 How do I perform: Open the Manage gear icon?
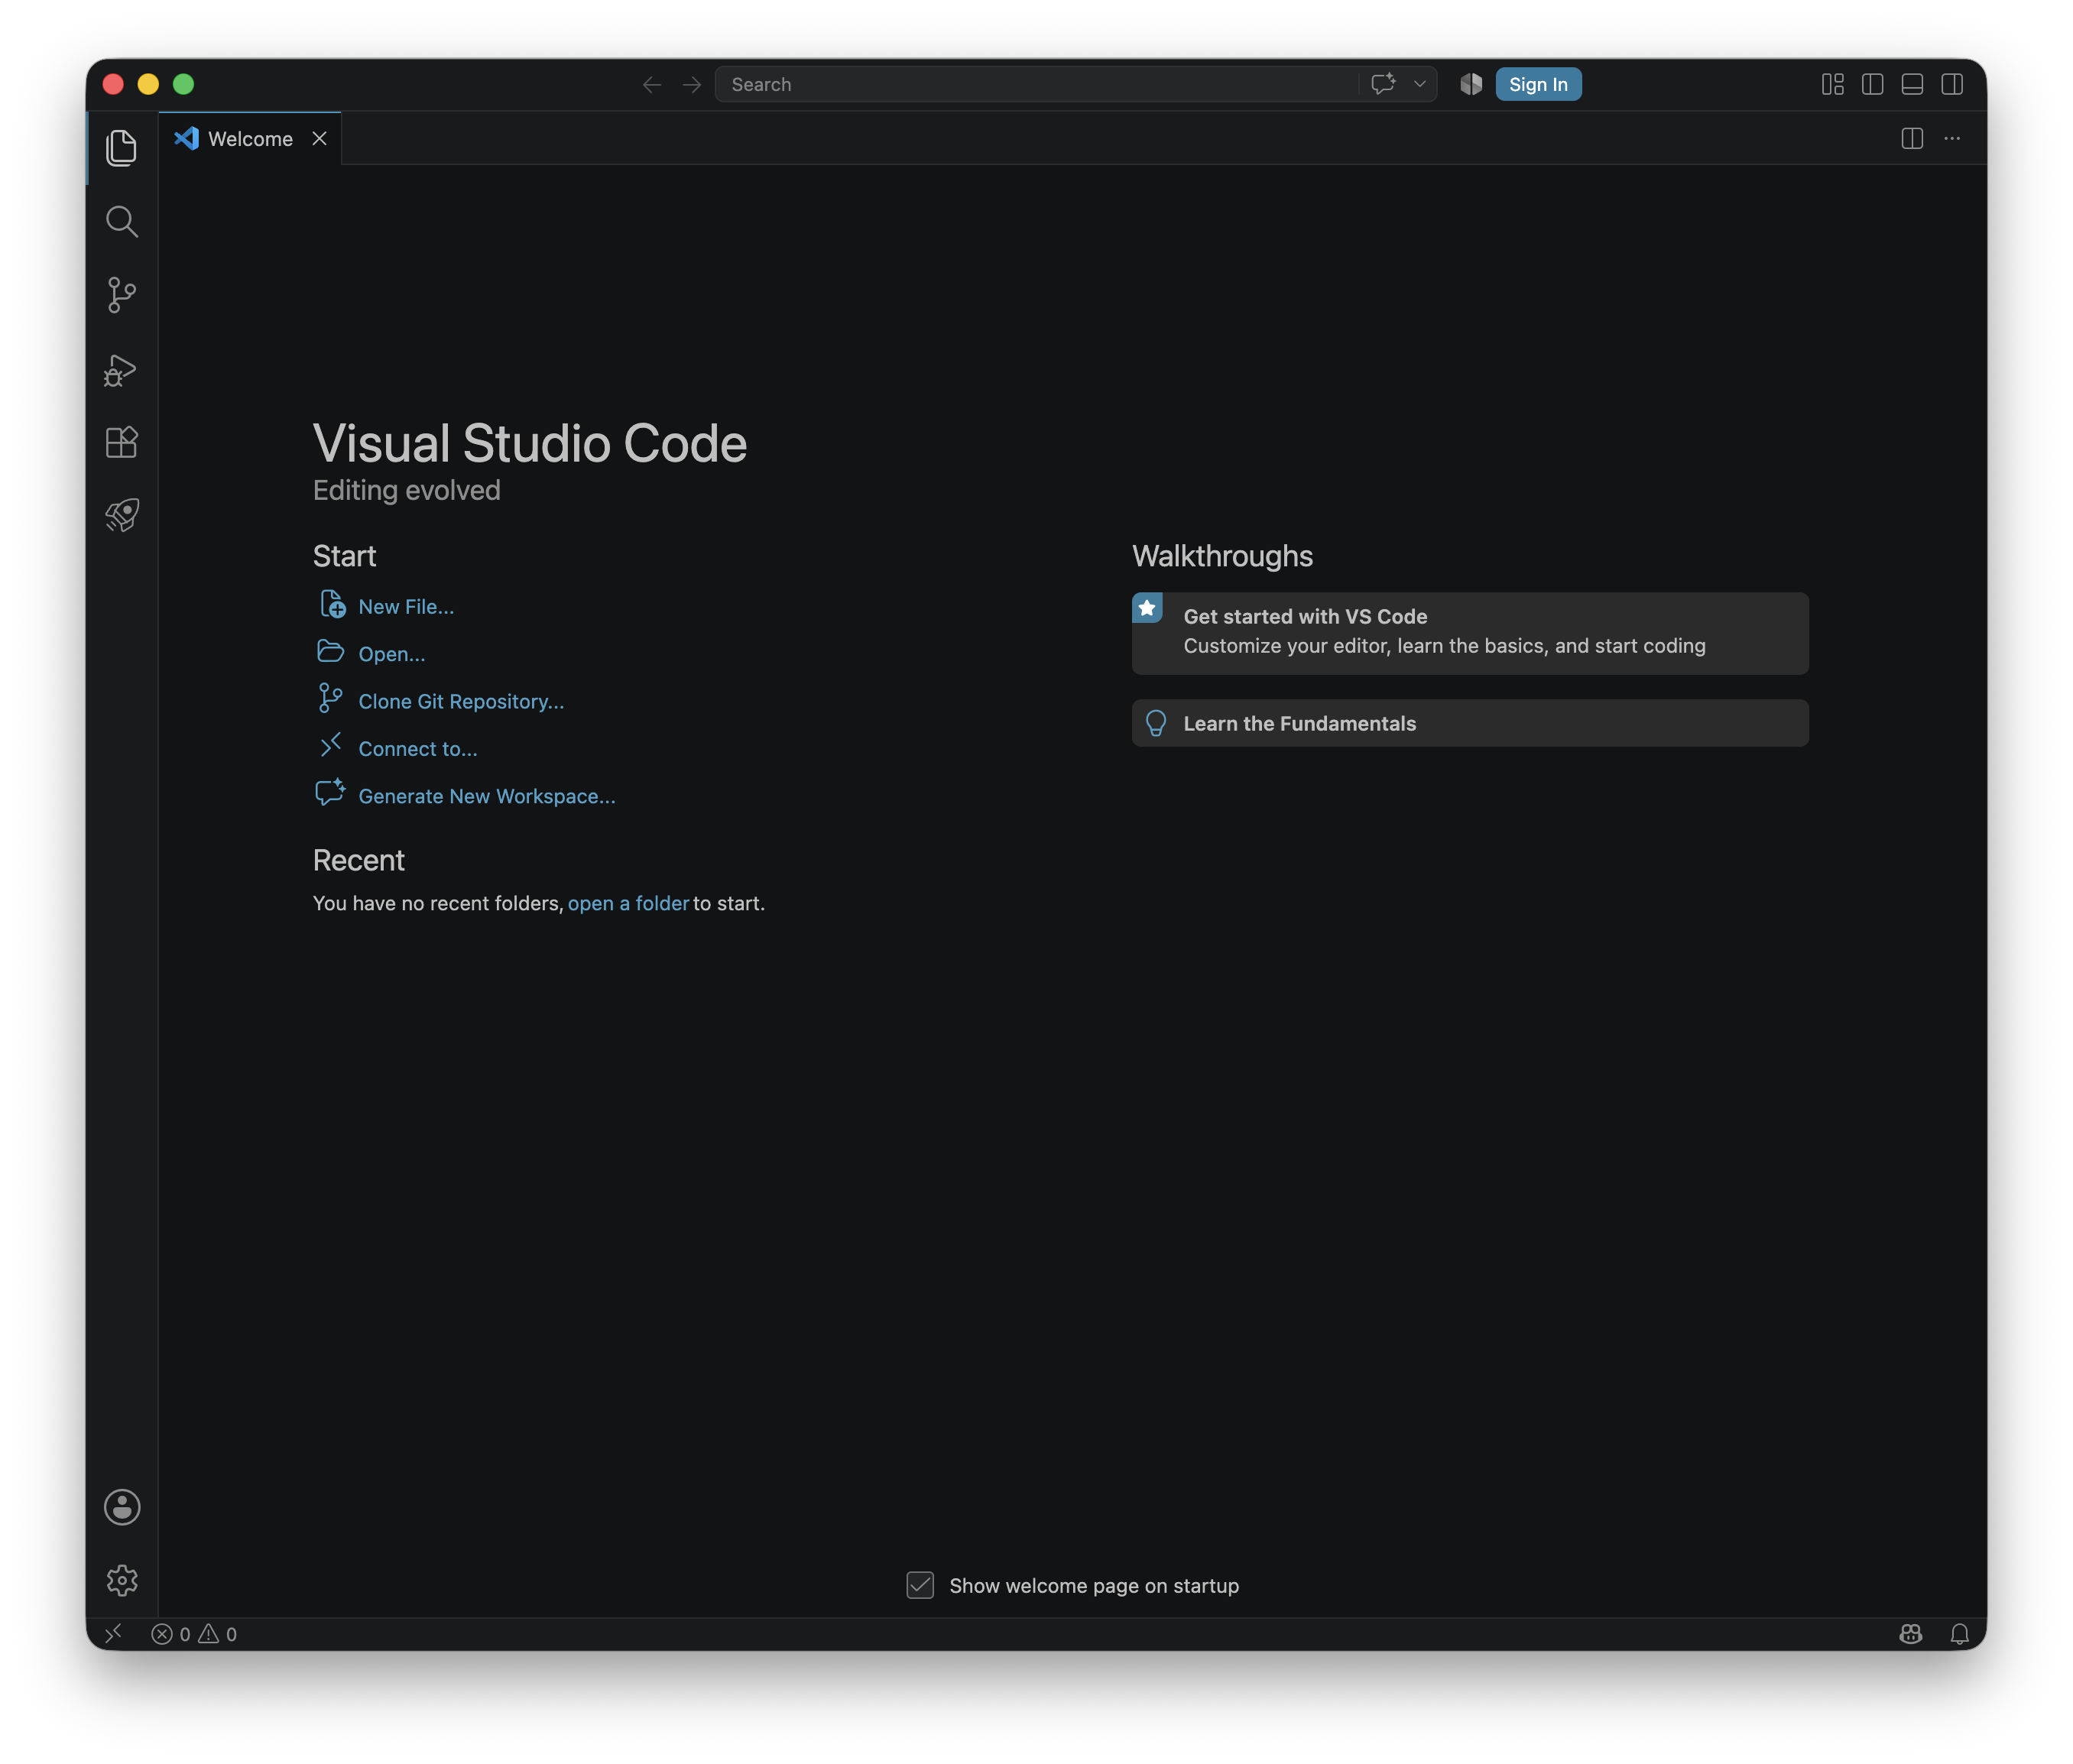tap(122, 1580)
